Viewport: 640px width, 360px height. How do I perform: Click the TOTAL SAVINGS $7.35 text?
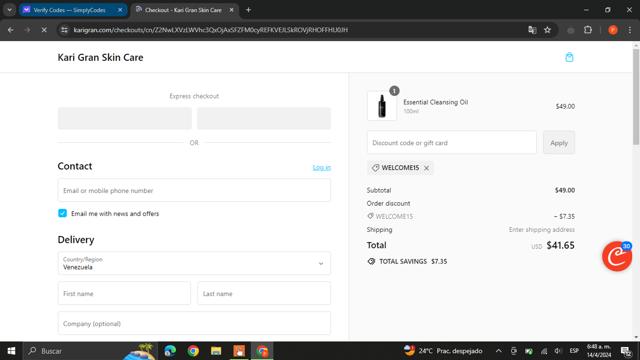click(413, 261)
